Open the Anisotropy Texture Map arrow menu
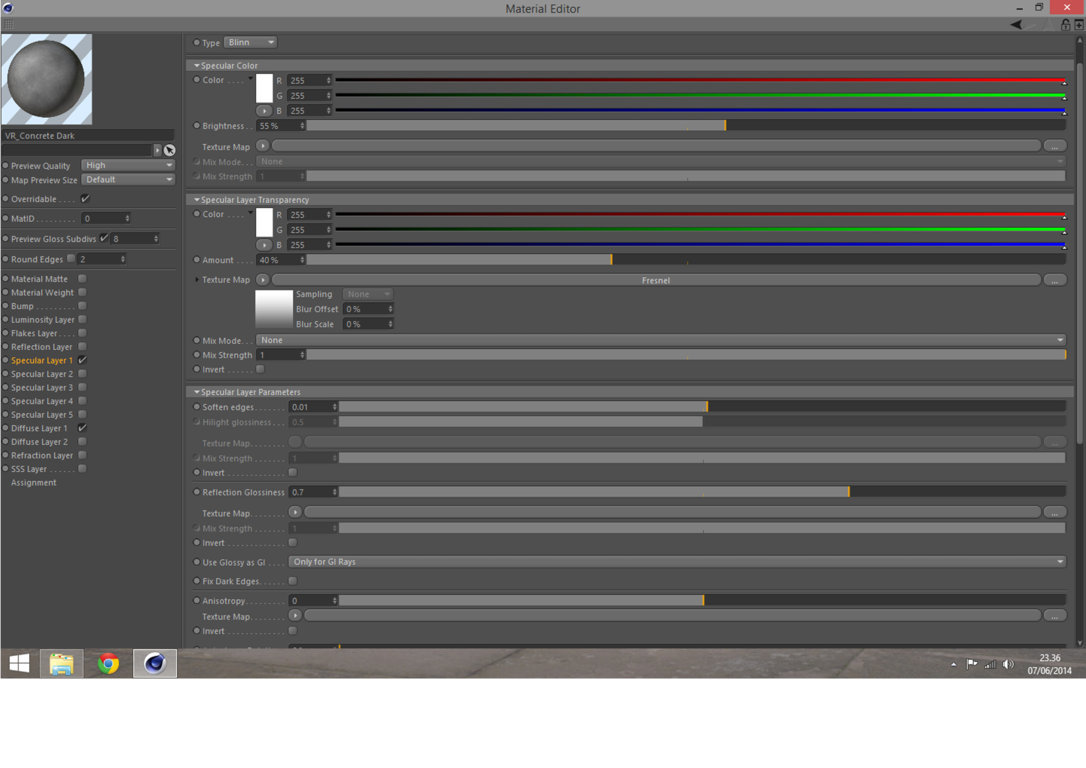Screen dimensions: 1086x768 click(x=295, y=616)
